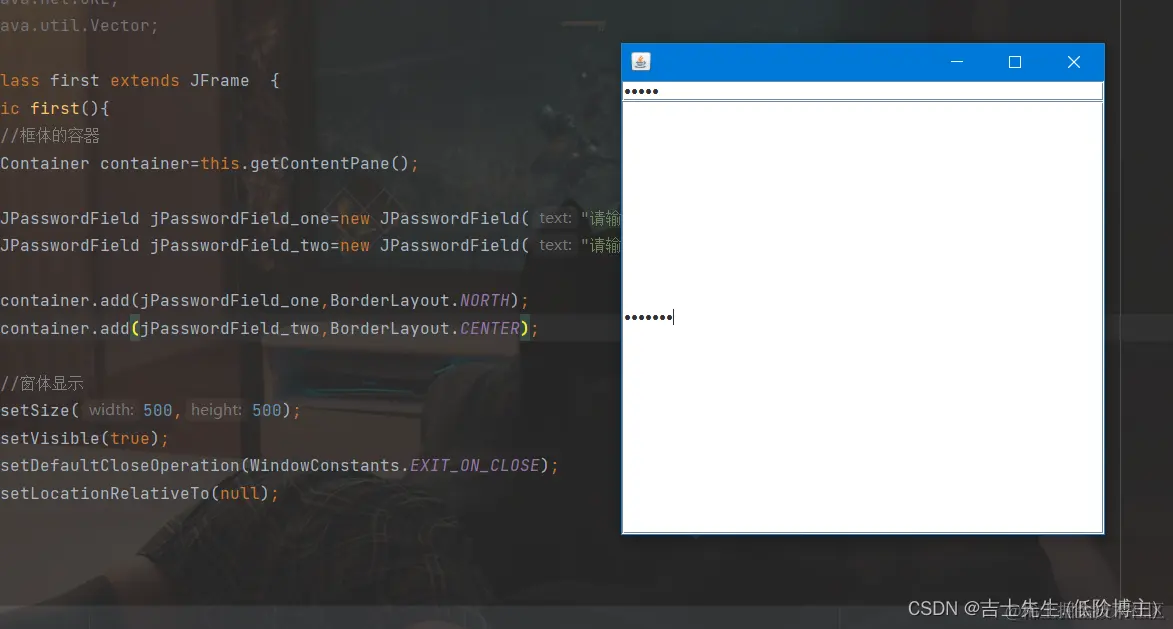This screenshot has height=629, width=1173.
Task: Click the Java coffee cup window icon
Action: point(640,61)
